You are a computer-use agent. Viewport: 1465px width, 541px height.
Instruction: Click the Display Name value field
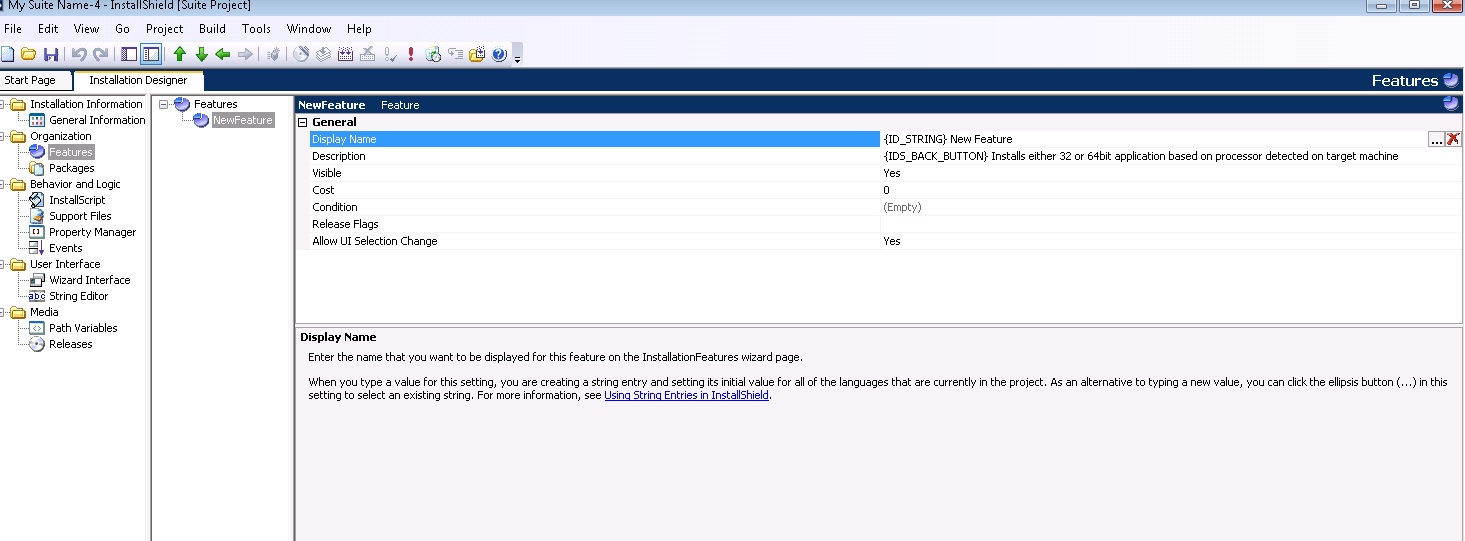pyautogui.click(x=1154, y=139)
